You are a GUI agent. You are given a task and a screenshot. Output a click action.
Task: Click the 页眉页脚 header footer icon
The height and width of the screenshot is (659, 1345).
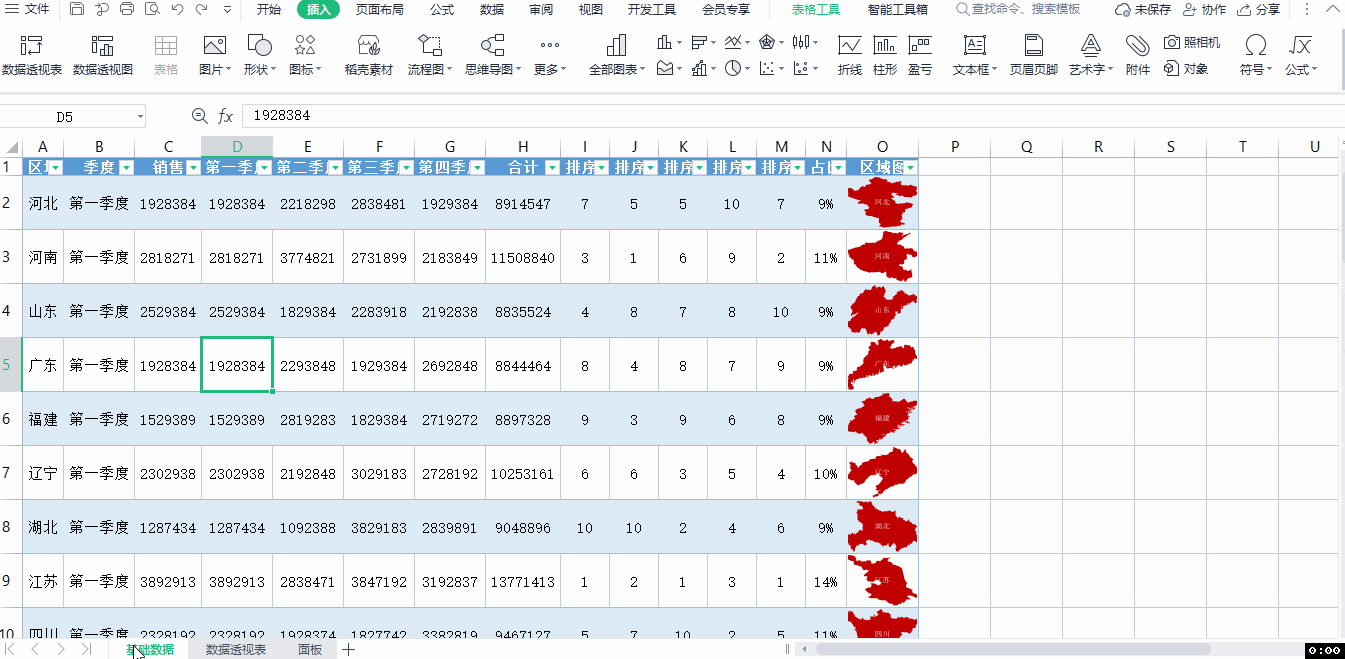(1034, 56)
